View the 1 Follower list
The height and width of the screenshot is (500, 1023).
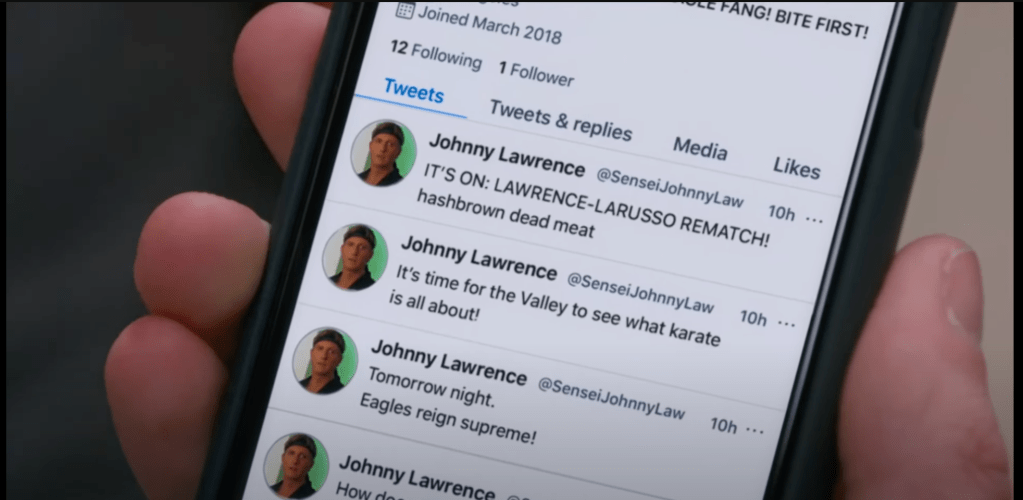coord(536,74)
